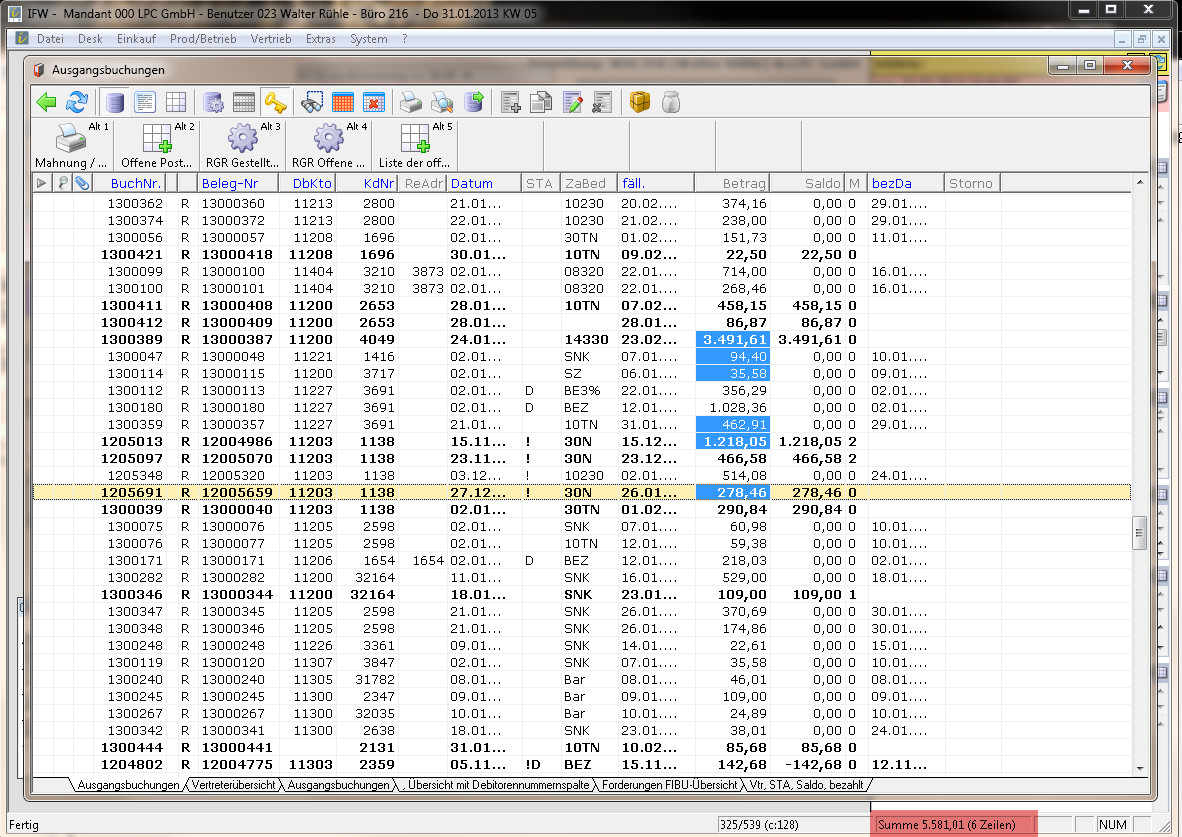This screenshot has width=1182, height=837.
Task: Click the Mahnung button (Alt 1)
Action: (x=71, y=145)
